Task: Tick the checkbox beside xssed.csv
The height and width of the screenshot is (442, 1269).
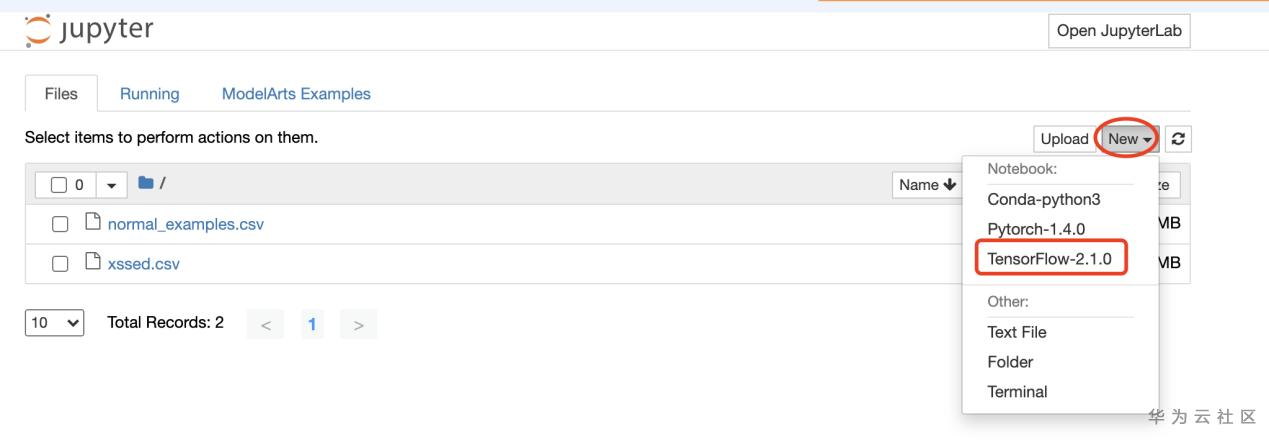Action: (x=60, y=264)
